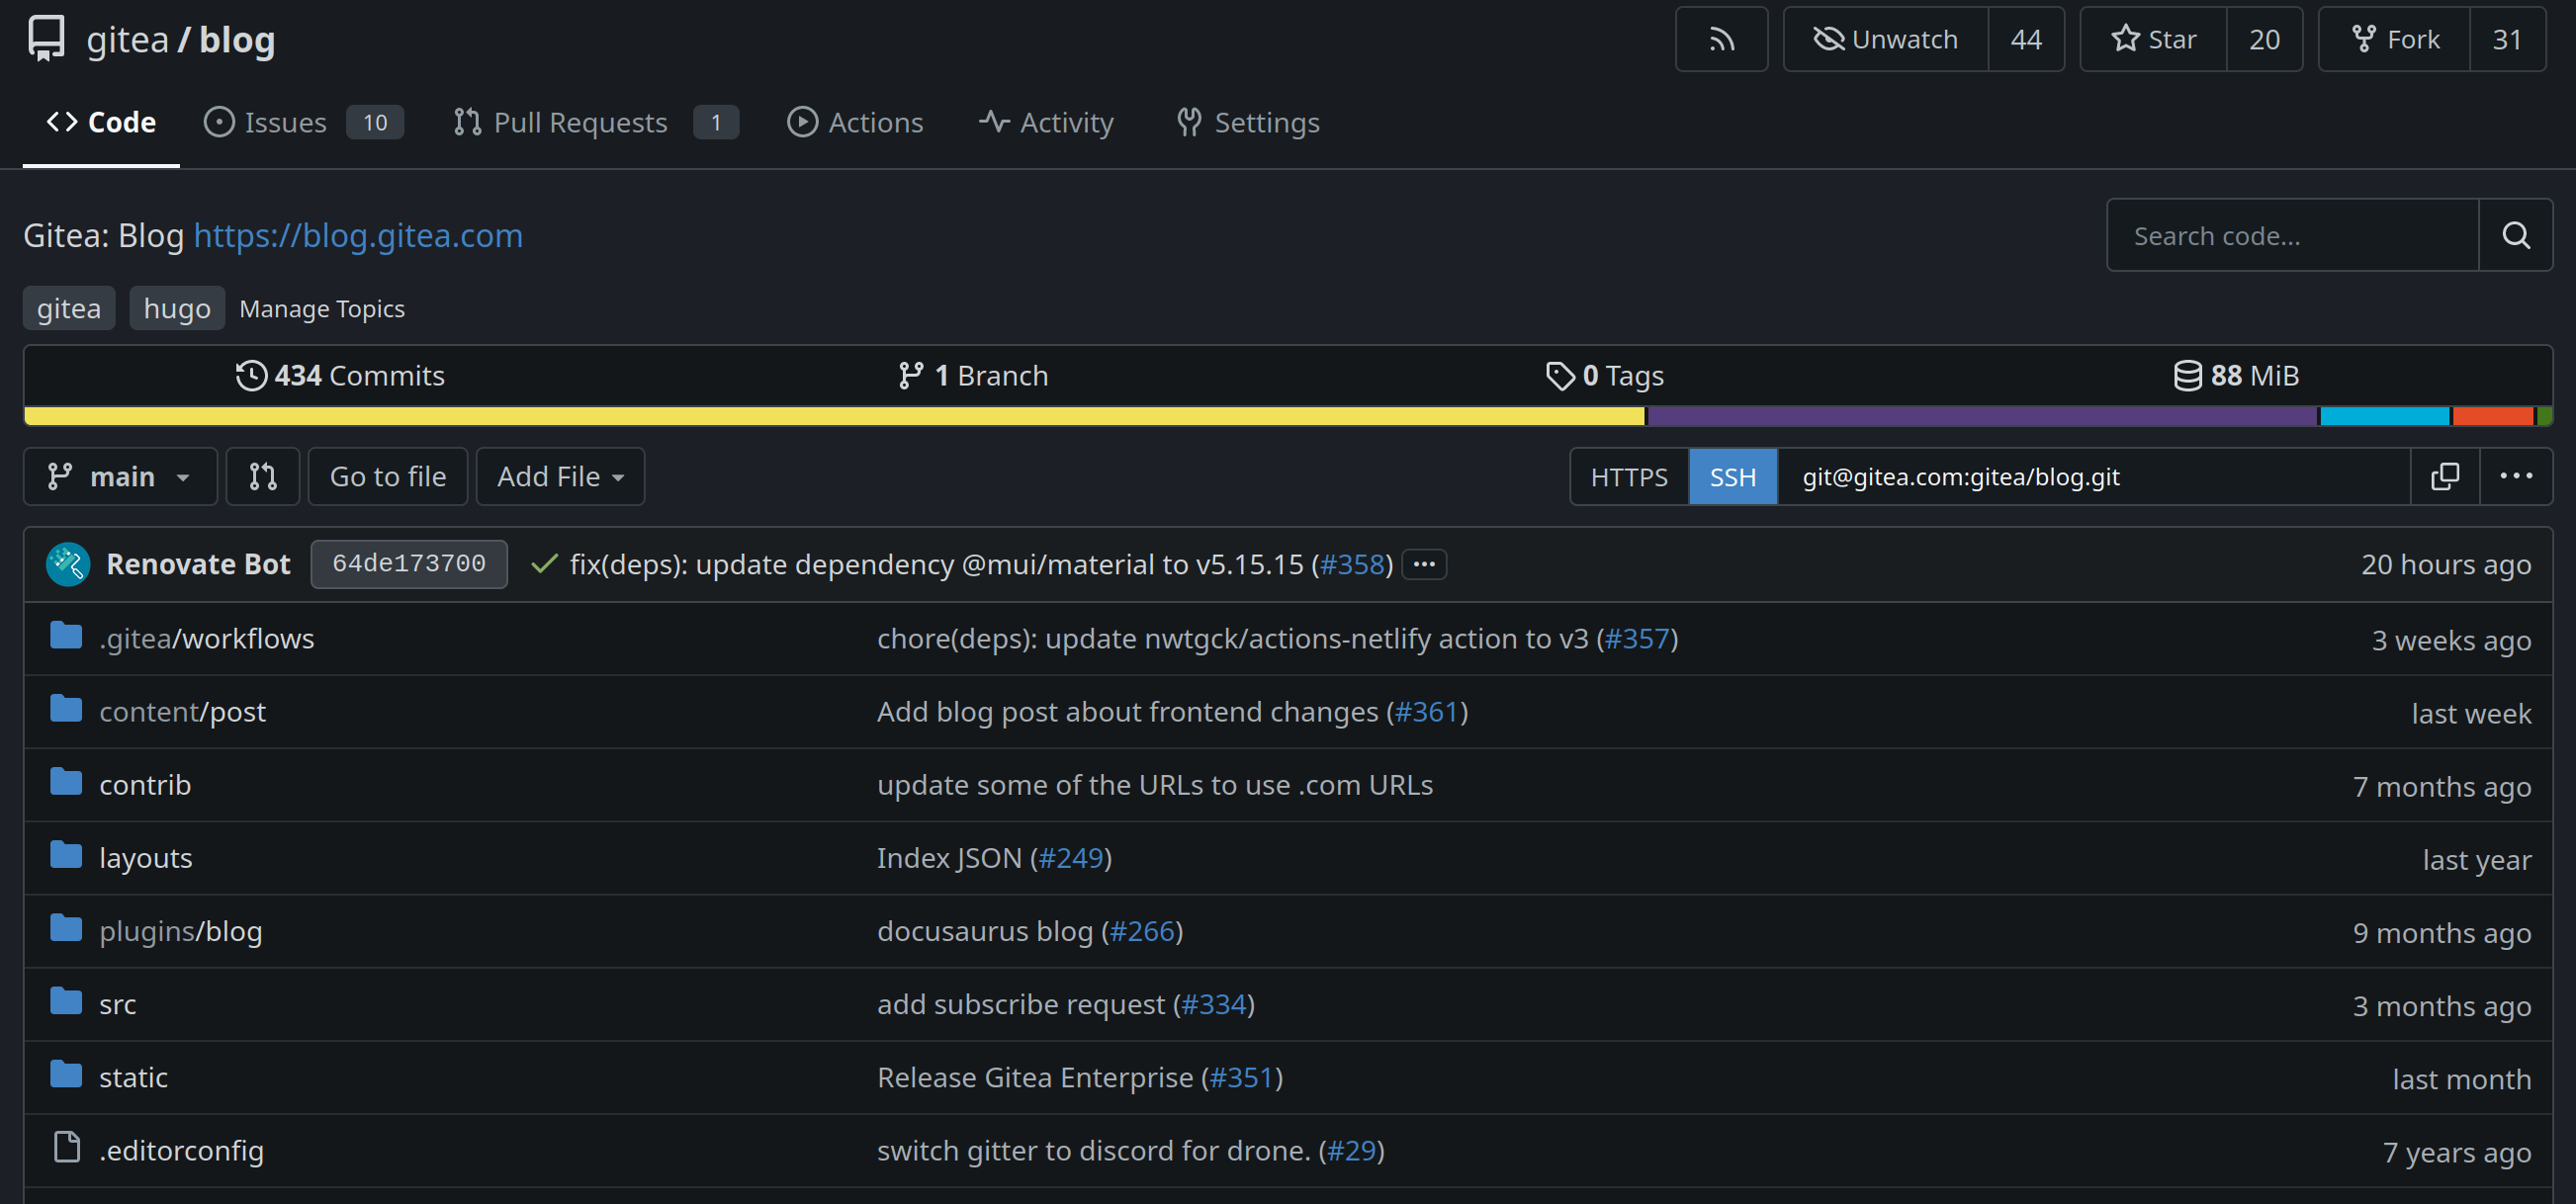The height and width of the screenshot is (1204, 2576).
Task: Click the Go to file button
Action: click(388, 476)
